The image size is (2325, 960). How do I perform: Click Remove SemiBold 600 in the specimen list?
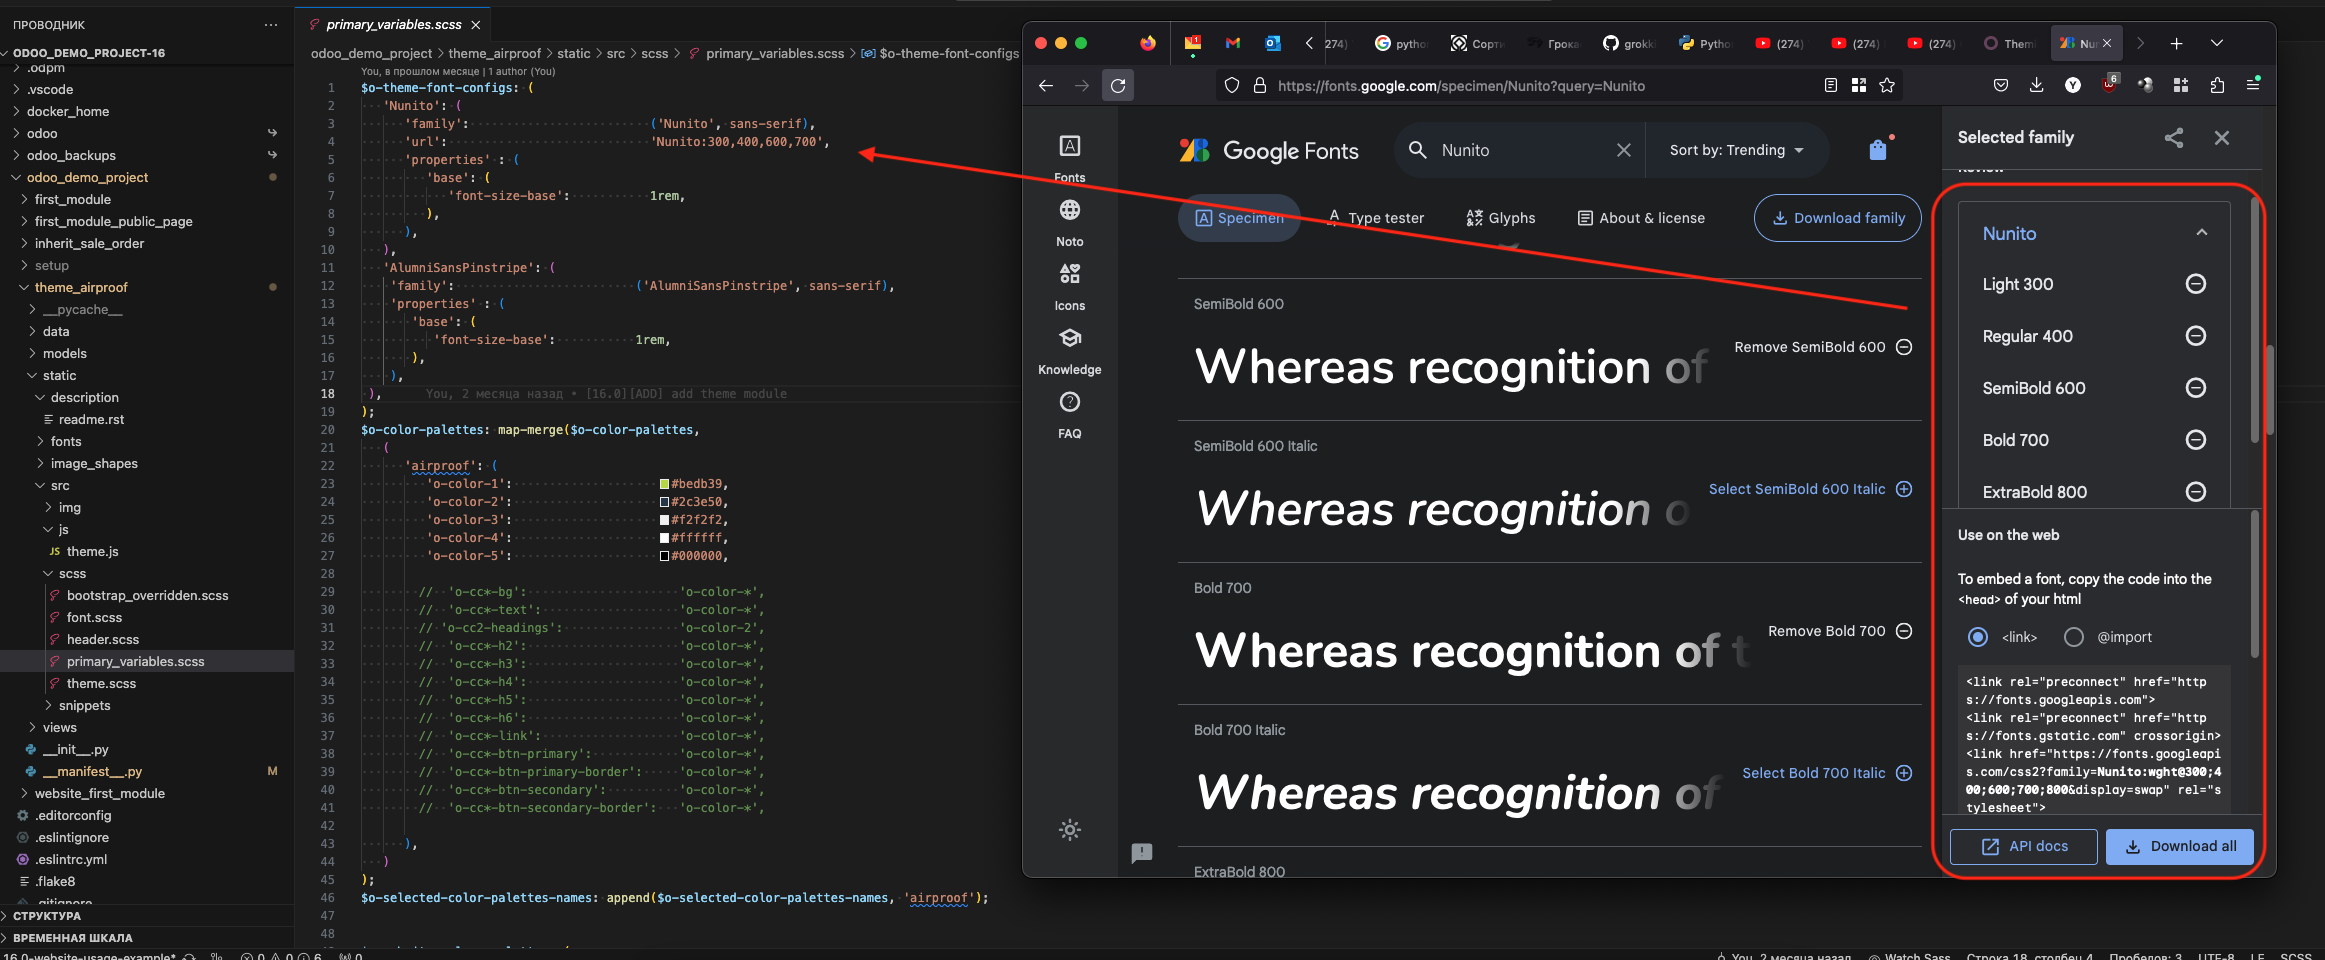1823,347
